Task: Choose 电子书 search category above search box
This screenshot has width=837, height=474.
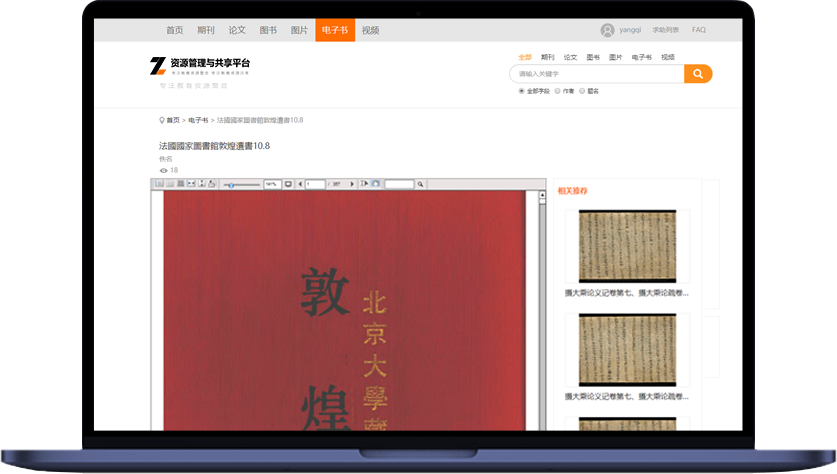Action: tap(642, 57)
